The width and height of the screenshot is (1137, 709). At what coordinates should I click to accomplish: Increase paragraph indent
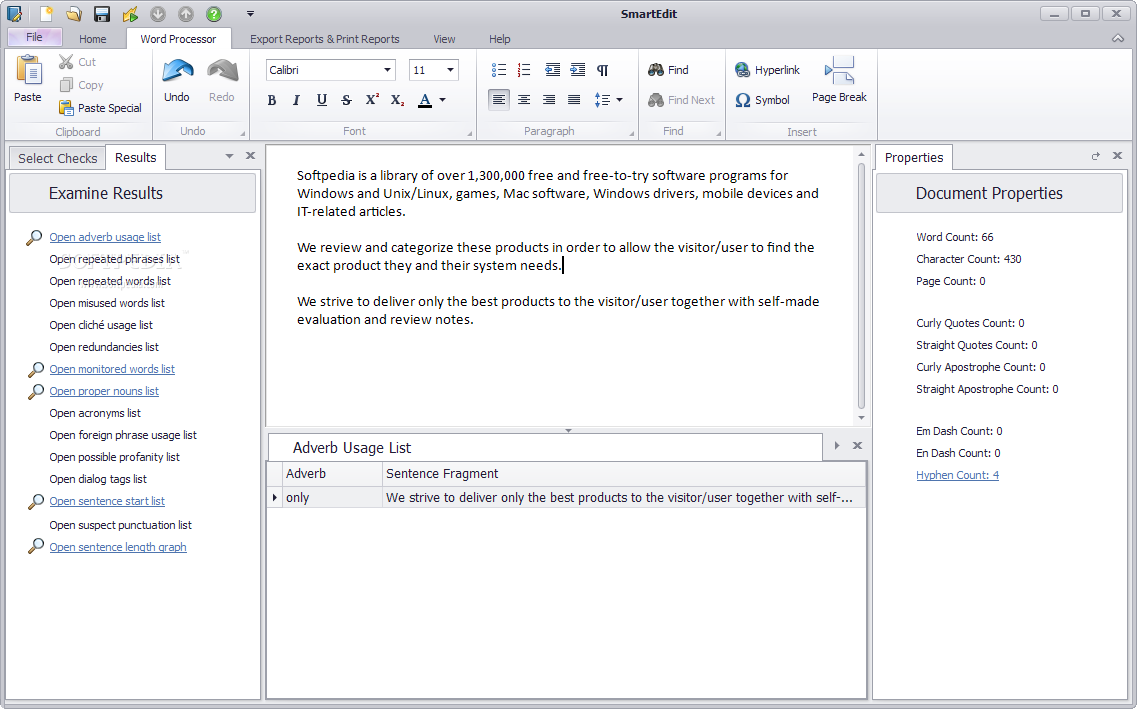pos(578,70)
